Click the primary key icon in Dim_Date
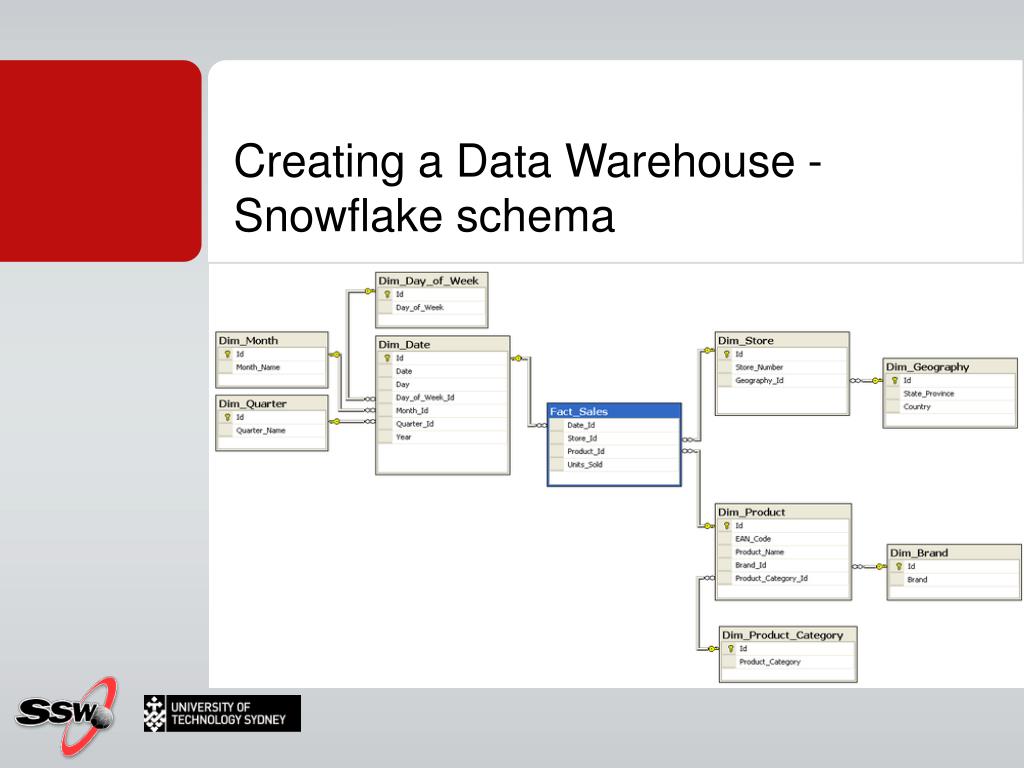The image size is (1024, 768). [x=387, y=359]
